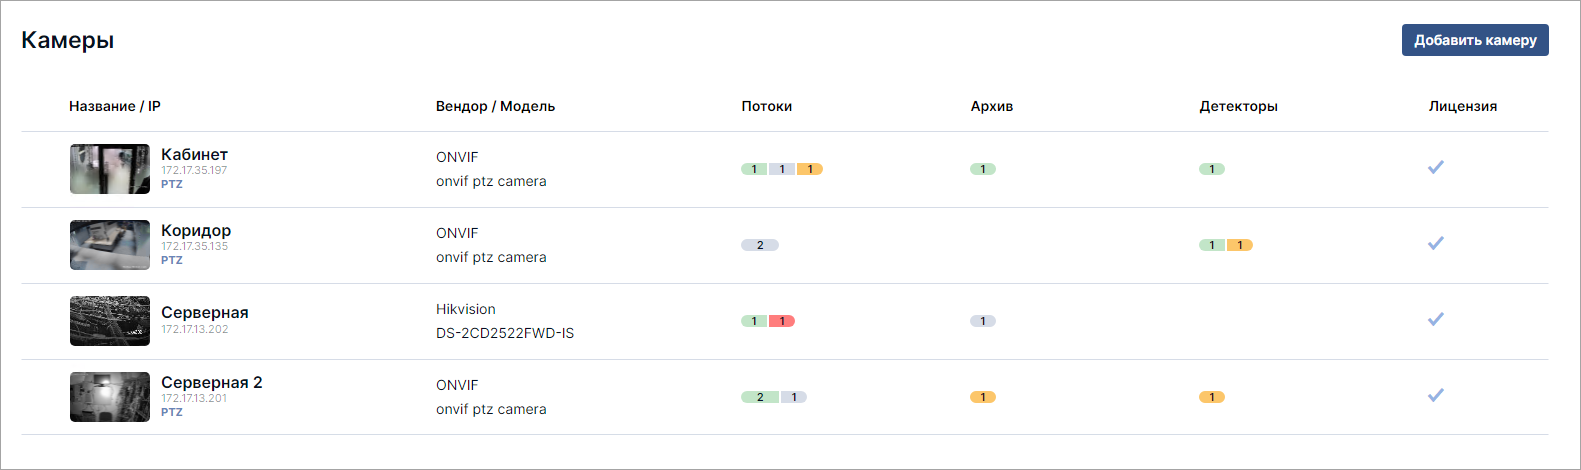Image resolution: width=1581 pixels, height=470 pixels.
Task: Open the Коридор camera thumbnail
Action: coord(110,245)
